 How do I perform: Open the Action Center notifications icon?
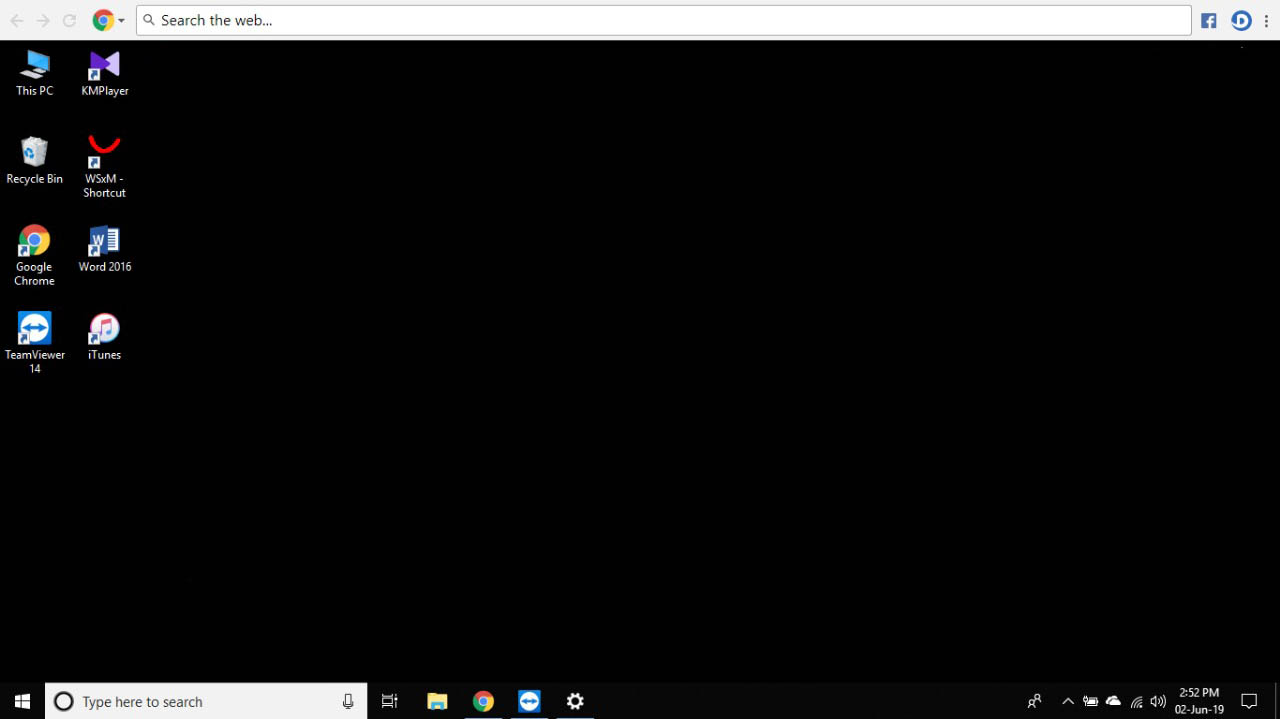1249,701
